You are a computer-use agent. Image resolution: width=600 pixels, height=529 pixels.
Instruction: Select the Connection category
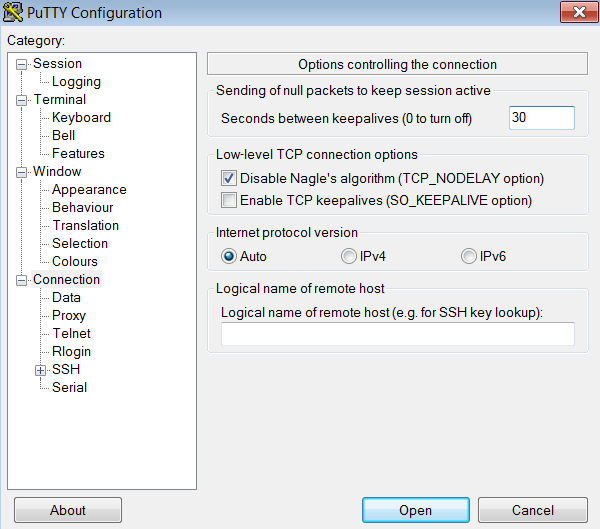point(67,279)
